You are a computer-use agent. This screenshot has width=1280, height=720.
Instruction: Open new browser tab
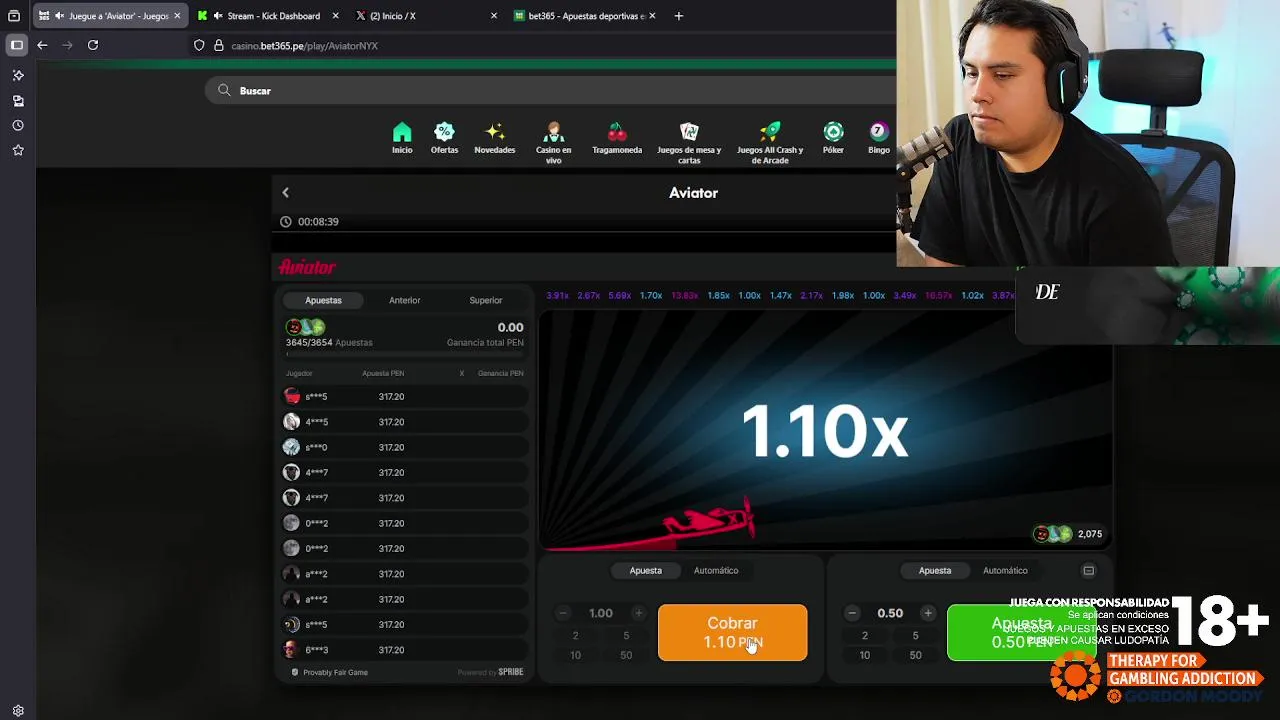[x=678, y=16]
